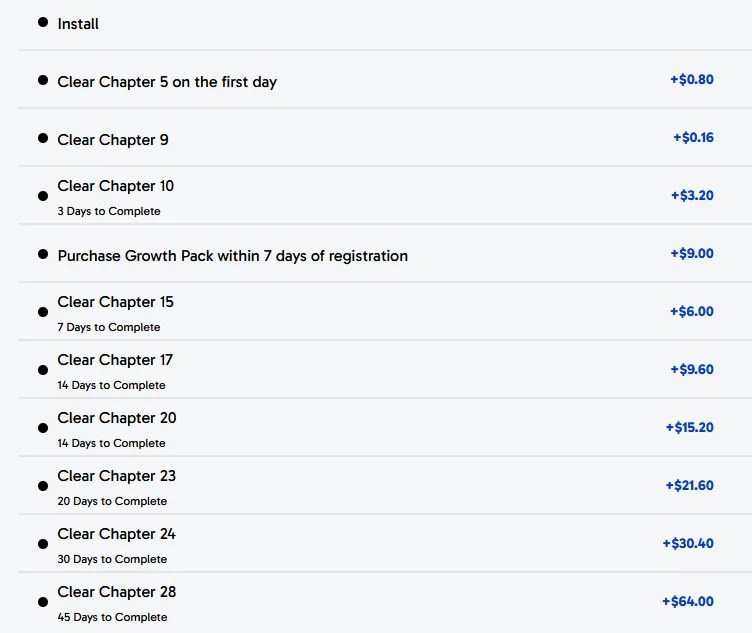Click the bullet beside Install

43,22
